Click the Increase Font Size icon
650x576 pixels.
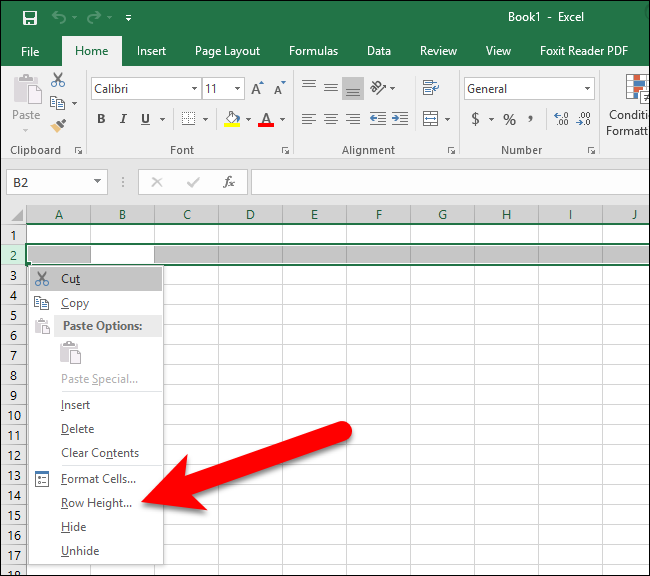click(x=257, y=88)
